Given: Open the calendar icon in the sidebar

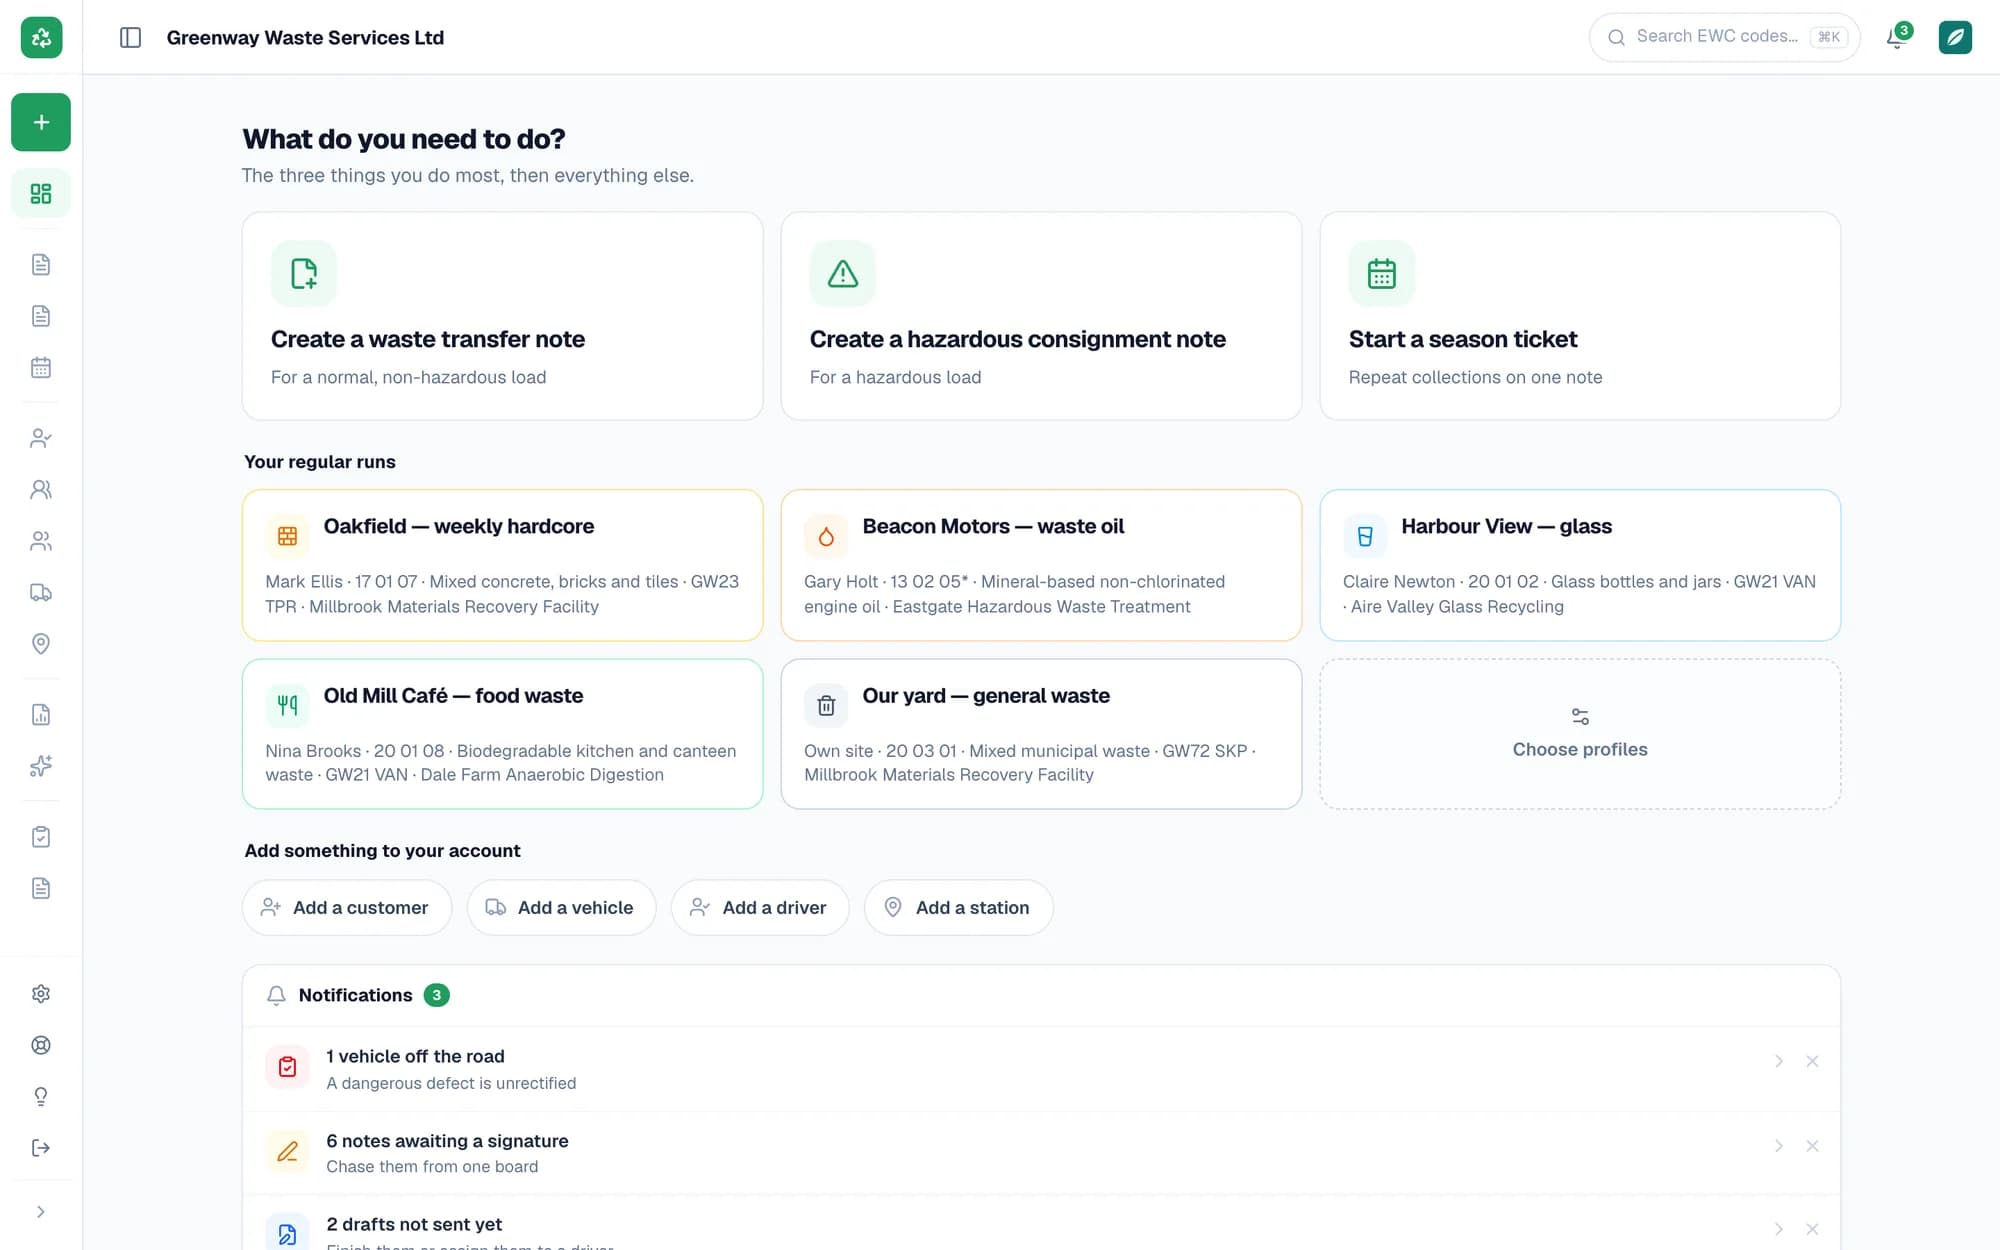Looking at the screenshot, I should tap(41, 367).
